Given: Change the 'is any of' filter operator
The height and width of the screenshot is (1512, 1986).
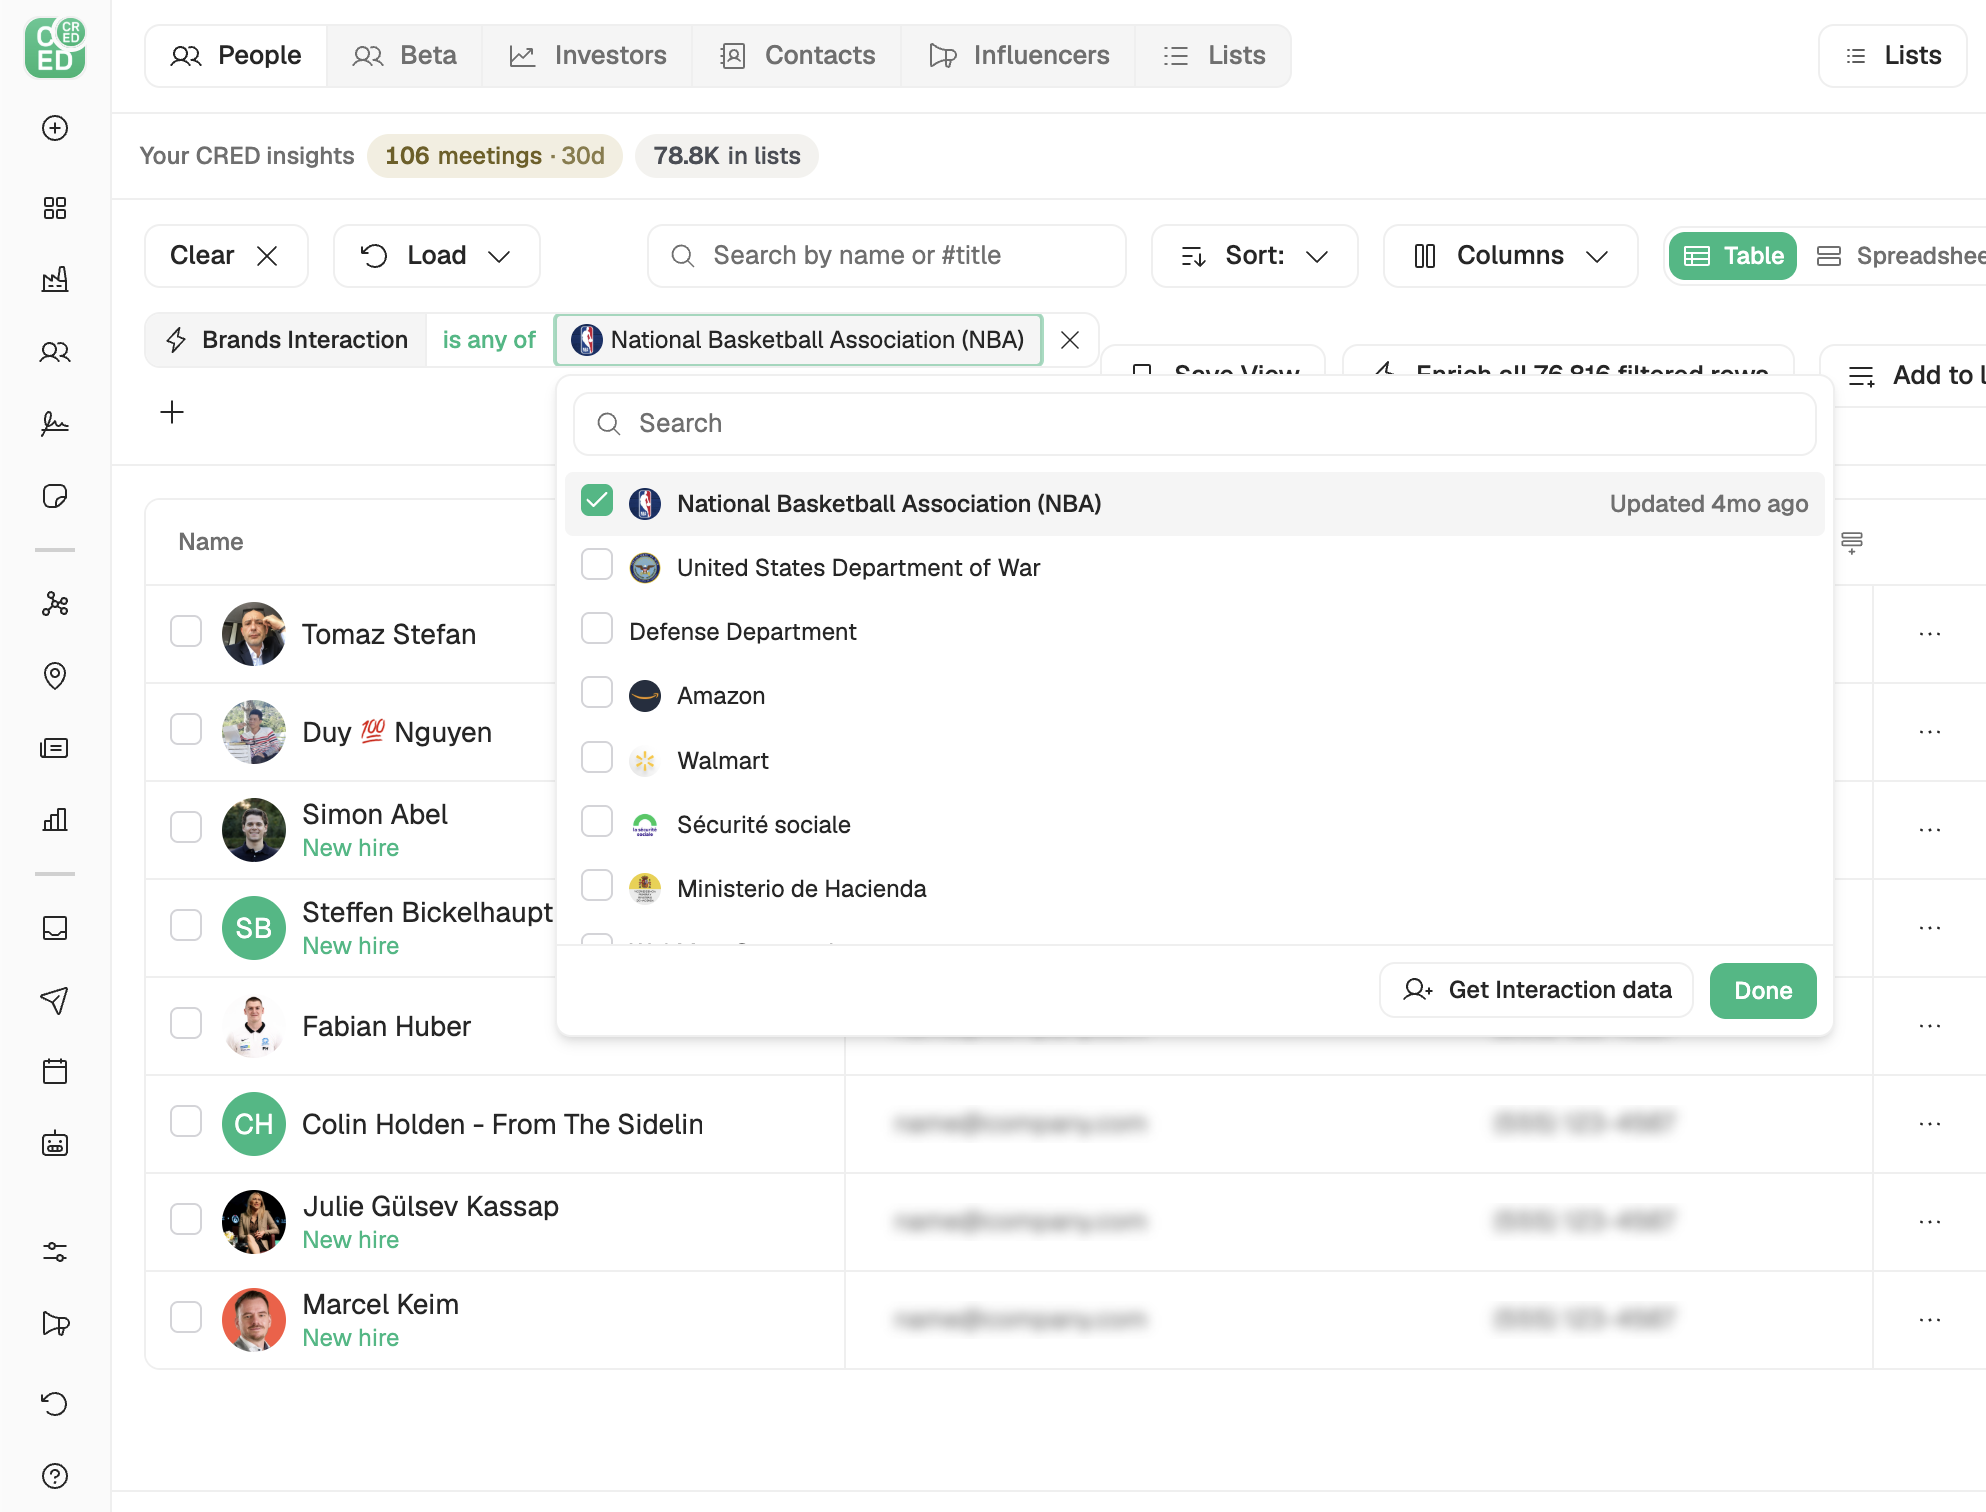Looking at the screenshot, I should [x=489, y=340].
